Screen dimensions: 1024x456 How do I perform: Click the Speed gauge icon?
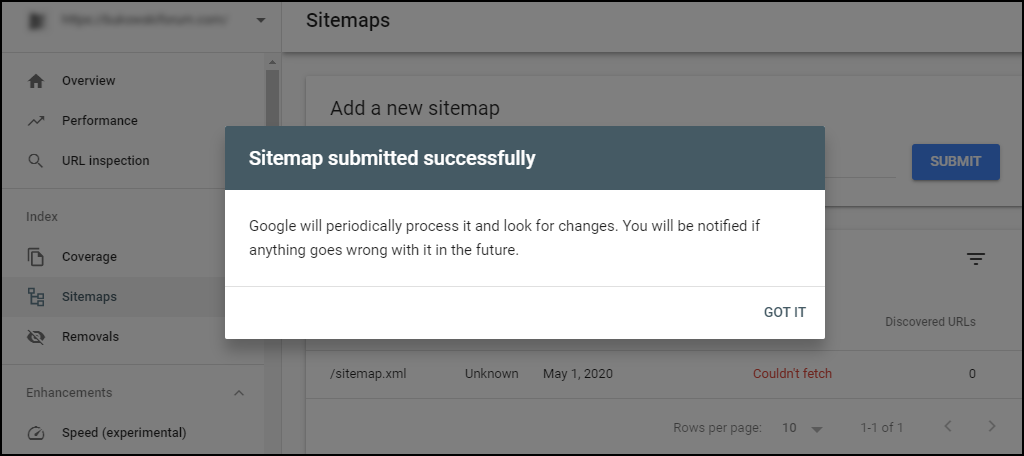(36, 433)
